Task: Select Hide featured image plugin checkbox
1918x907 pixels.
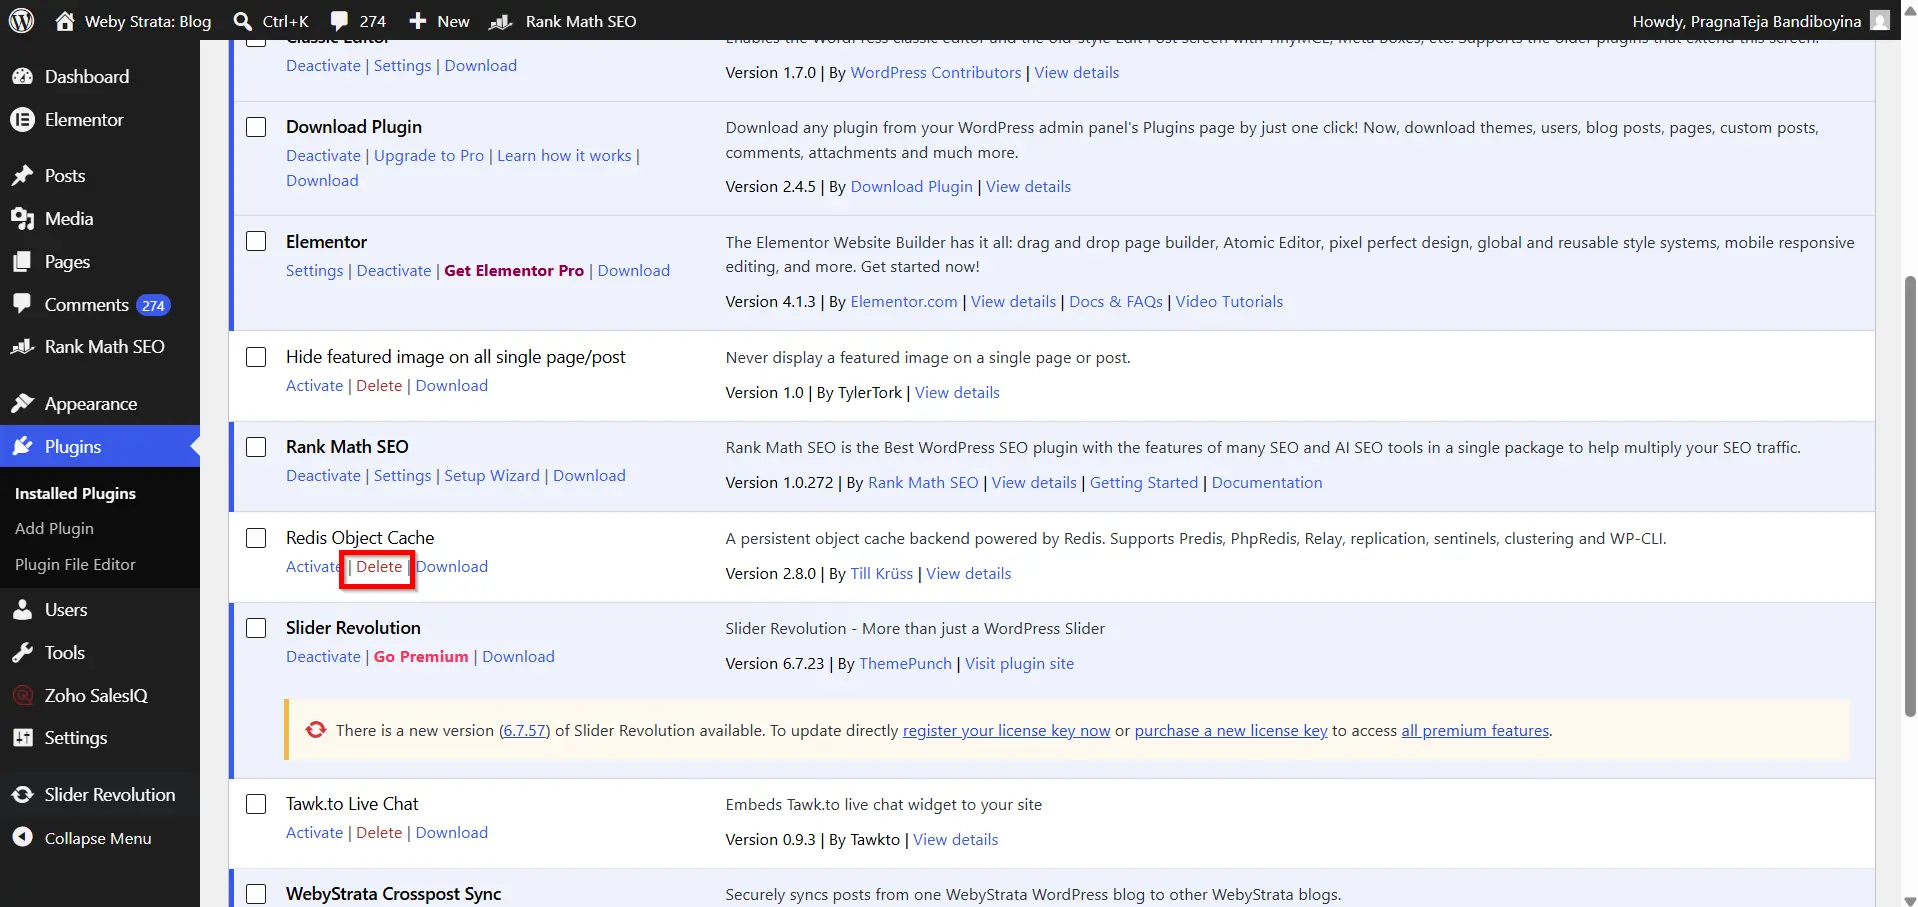Action: 256,357
